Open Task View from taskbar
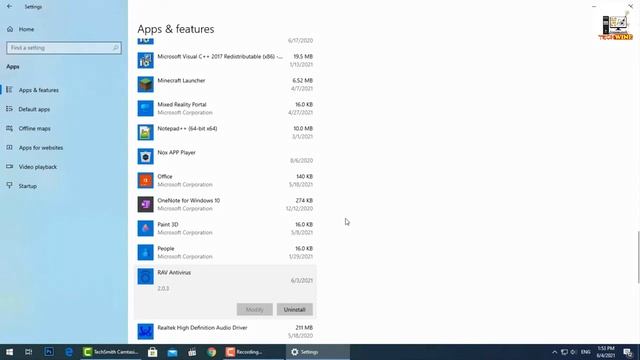640x360 pixels. 28,352
